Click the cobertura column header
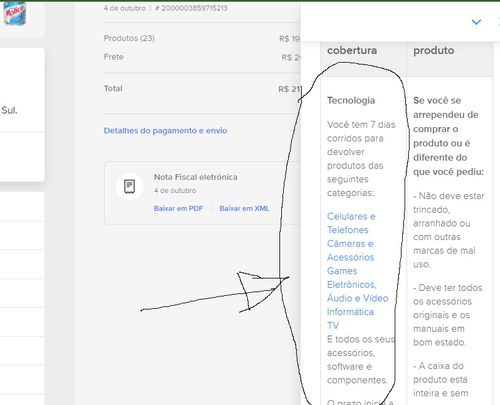Image resolution: width=500 pixels, height=405 pixels. pos(352,50)
